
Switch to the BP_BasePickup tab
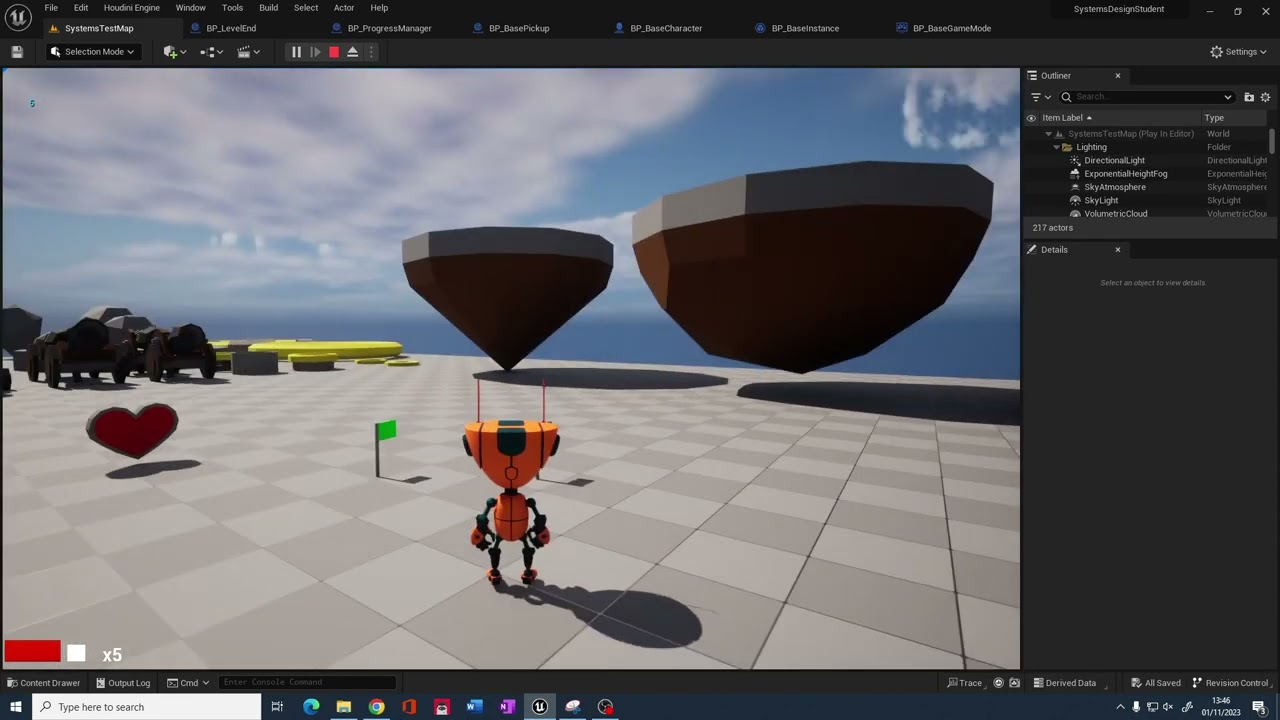pyautogui.click(x=519, y=28)
